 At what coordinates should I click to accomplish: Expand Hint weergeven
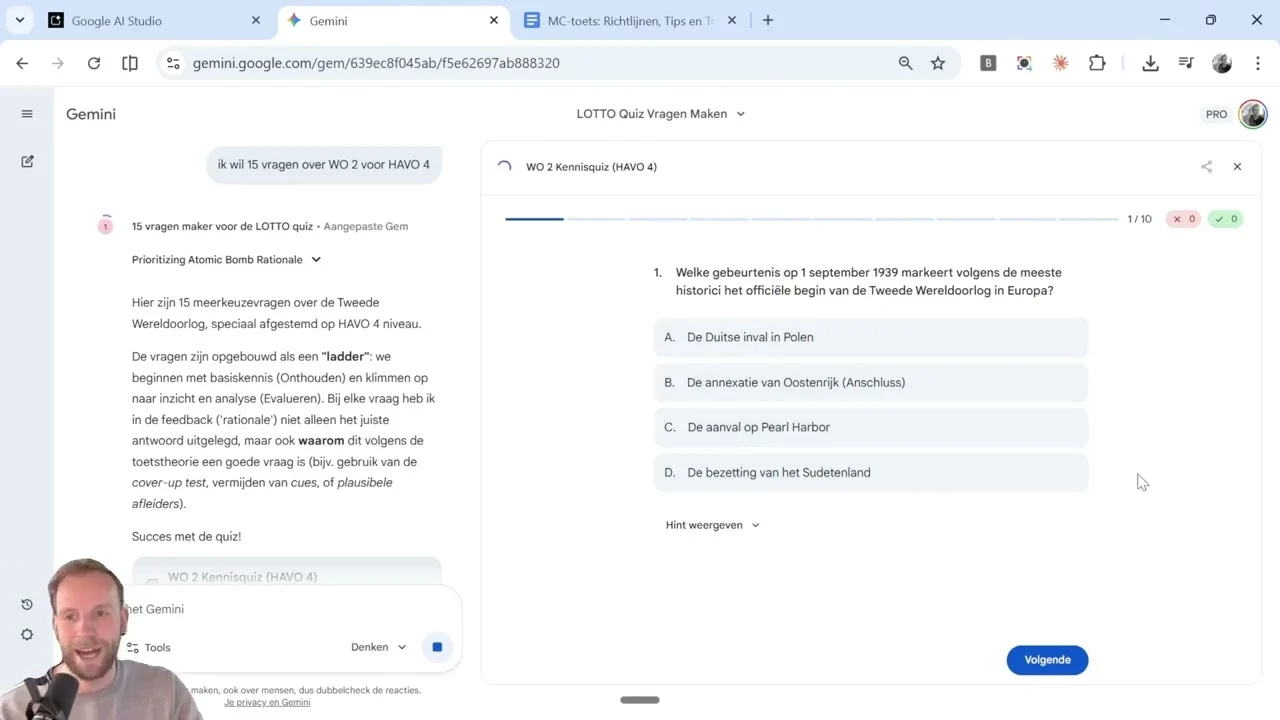(x=712, y=525)
